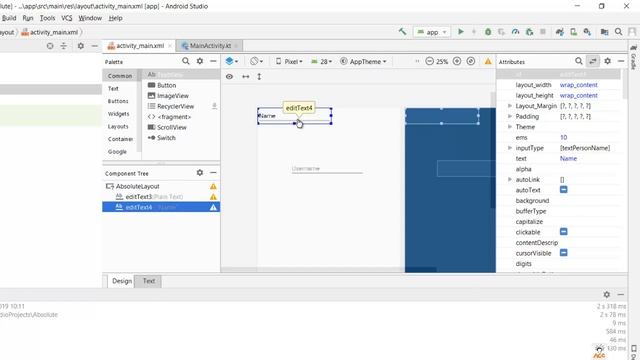Search attributes with magnifier icon
This screenshot has width=640, height=360.
579,61
